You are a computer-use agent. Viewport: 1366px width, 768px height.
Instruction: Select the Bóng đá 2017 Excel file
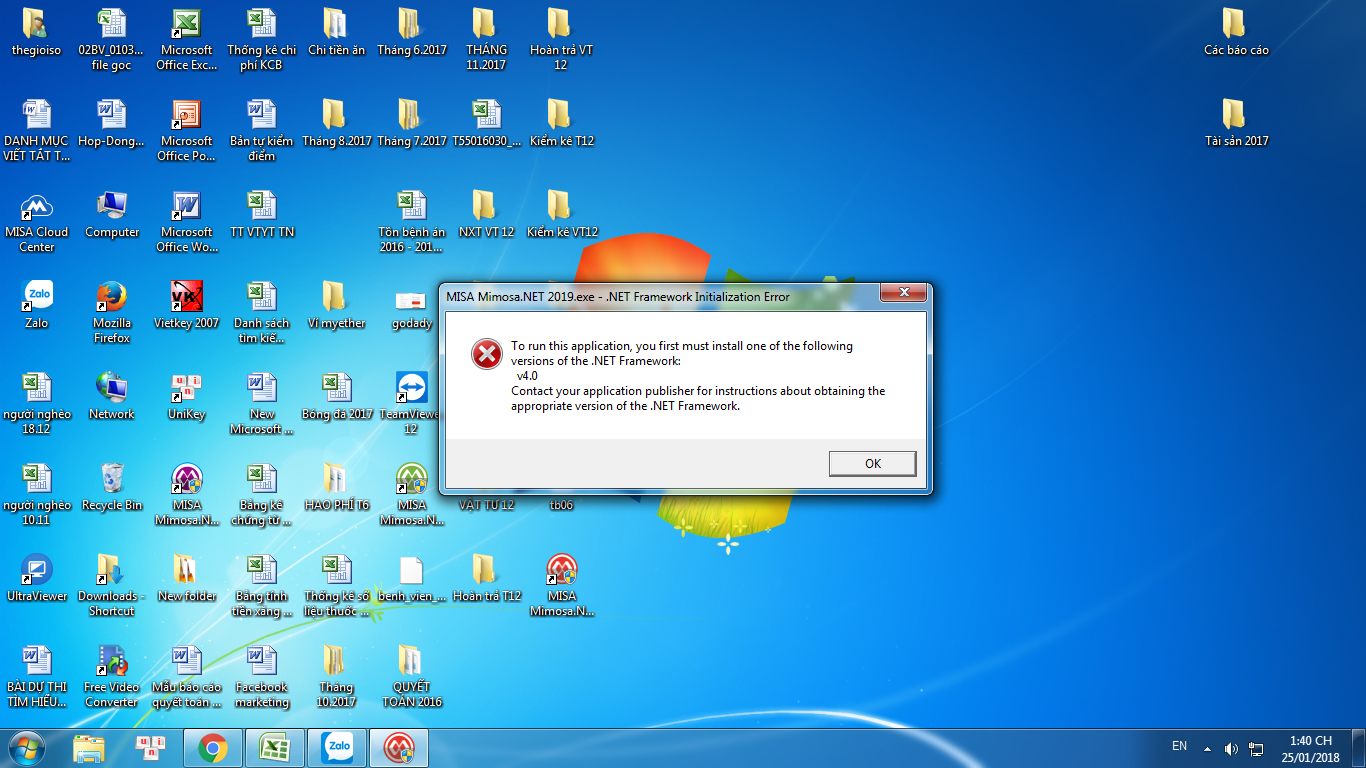click(x=336, y=397)
